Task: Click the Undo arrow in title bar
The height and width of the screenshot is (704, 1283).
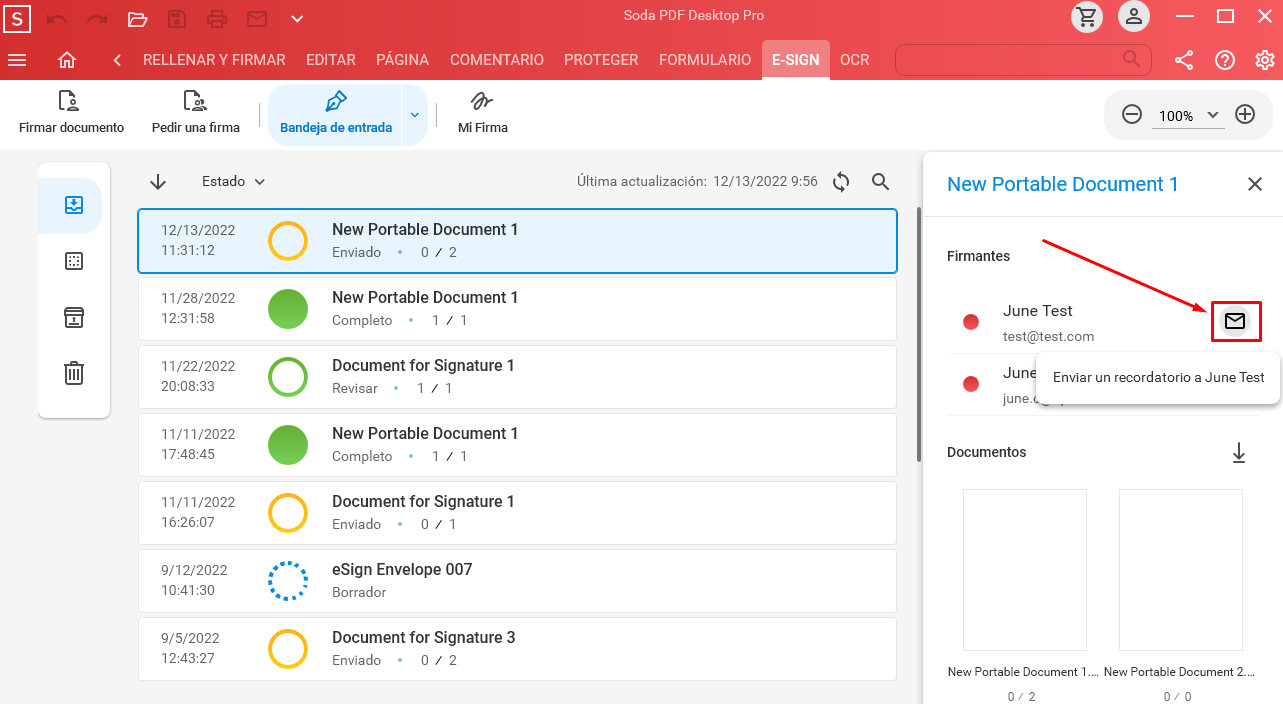Action: [x=57, y=18]
